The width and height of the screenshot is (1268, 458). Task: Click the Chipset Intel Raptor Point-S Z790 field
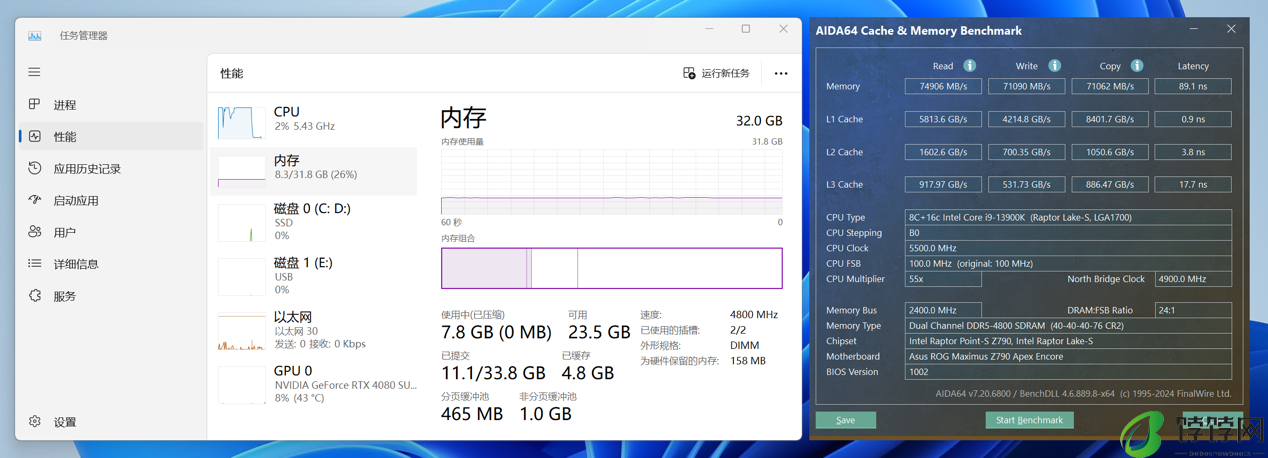point(1068,341)
